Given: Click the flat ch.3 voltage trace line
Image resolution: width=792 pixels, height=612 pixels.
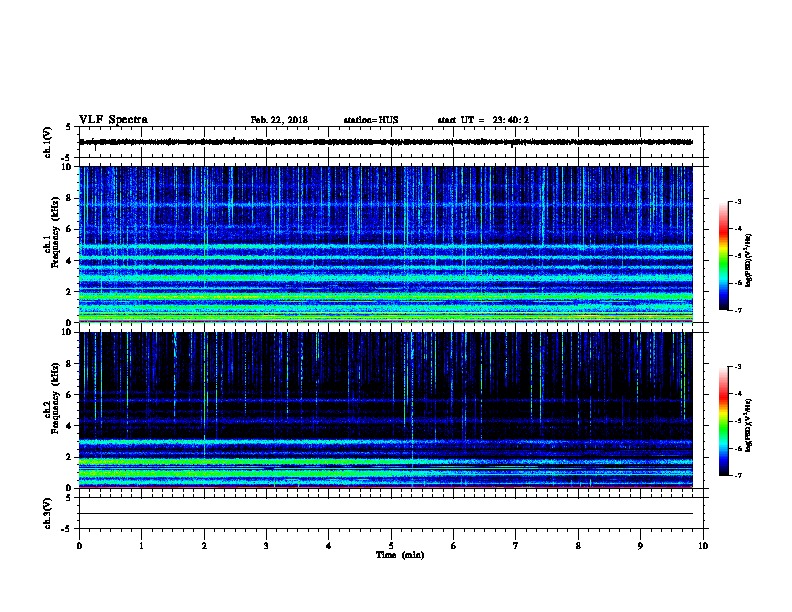Looking at the screenshot, I should click(386, 514).
